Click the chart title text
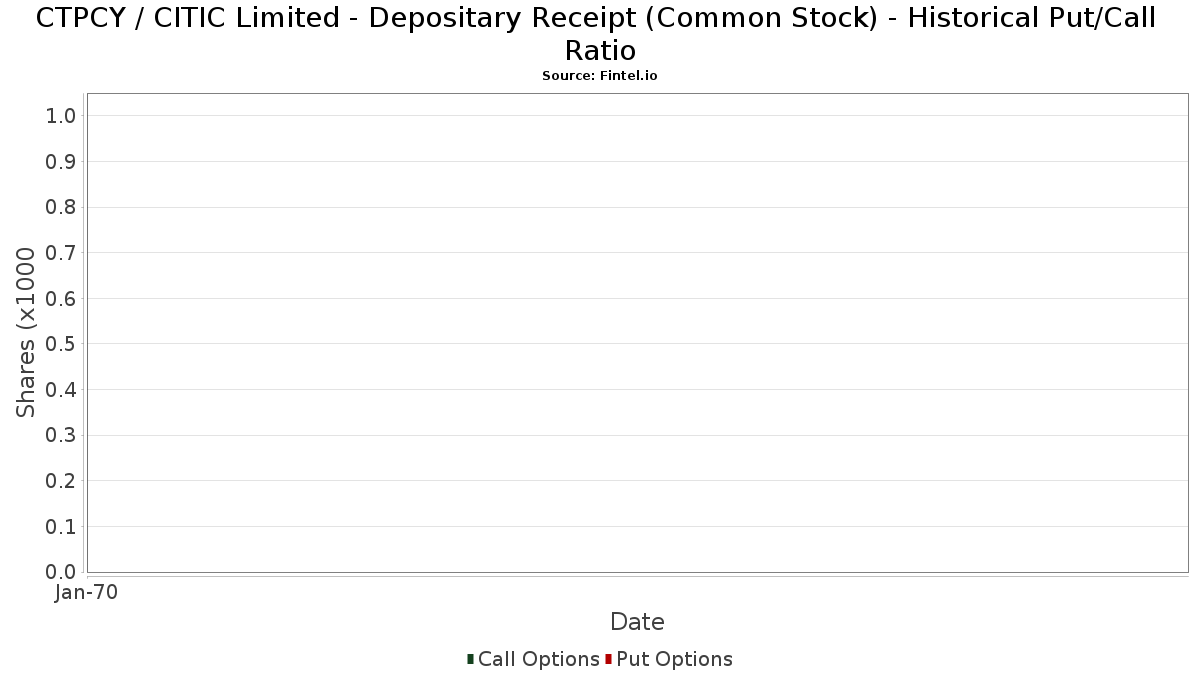 pyautogui.click(x=596, y=33)
